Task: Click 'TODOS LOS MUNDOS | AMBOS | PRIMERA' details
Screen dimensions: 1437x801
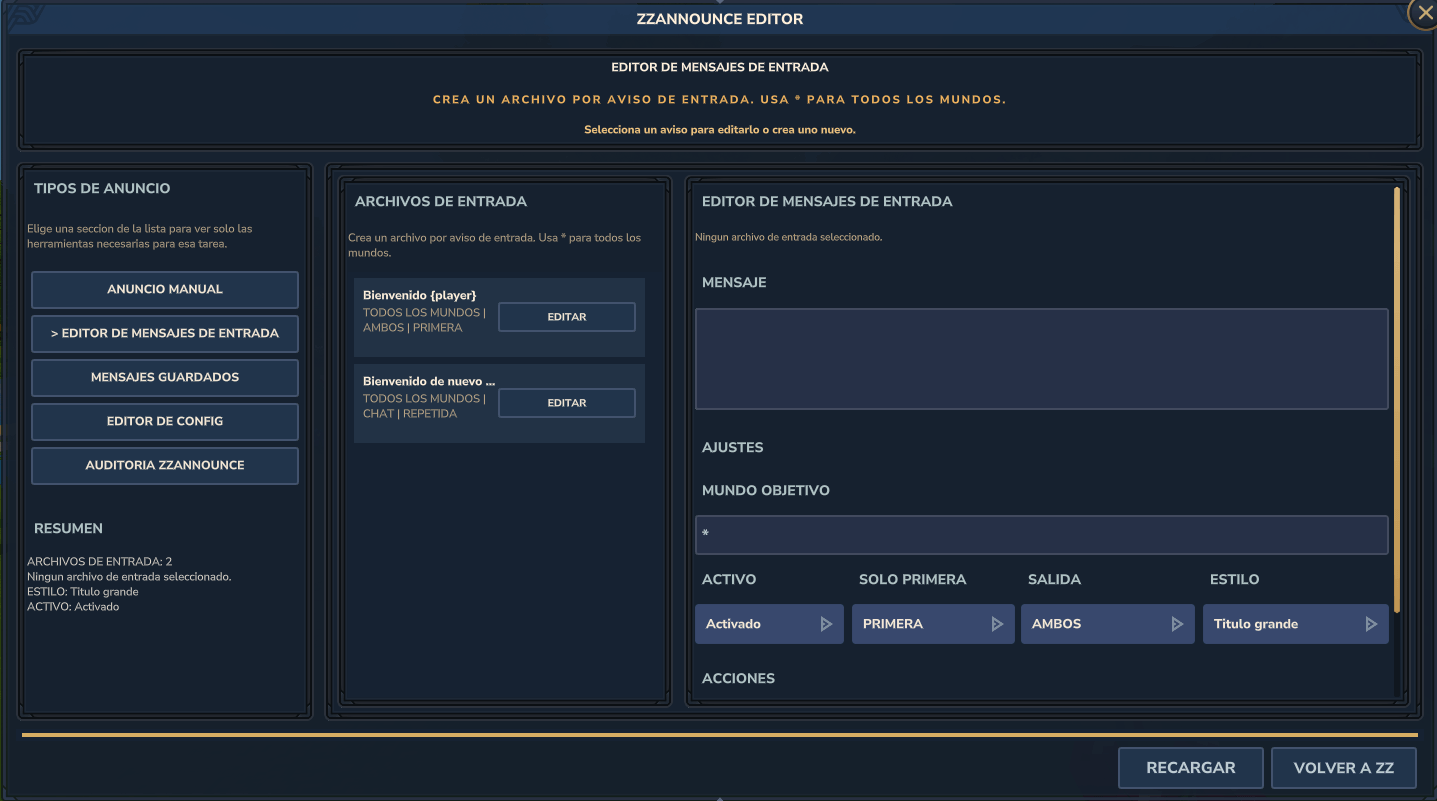Action: point(424,320)
